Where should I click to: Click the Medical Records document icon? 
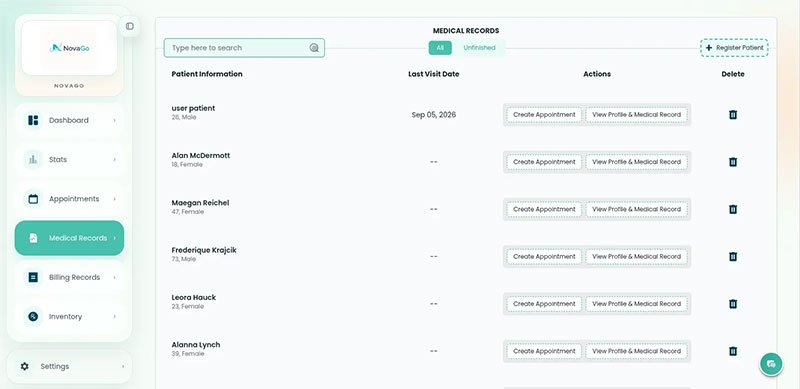click(x=33, y=238)
